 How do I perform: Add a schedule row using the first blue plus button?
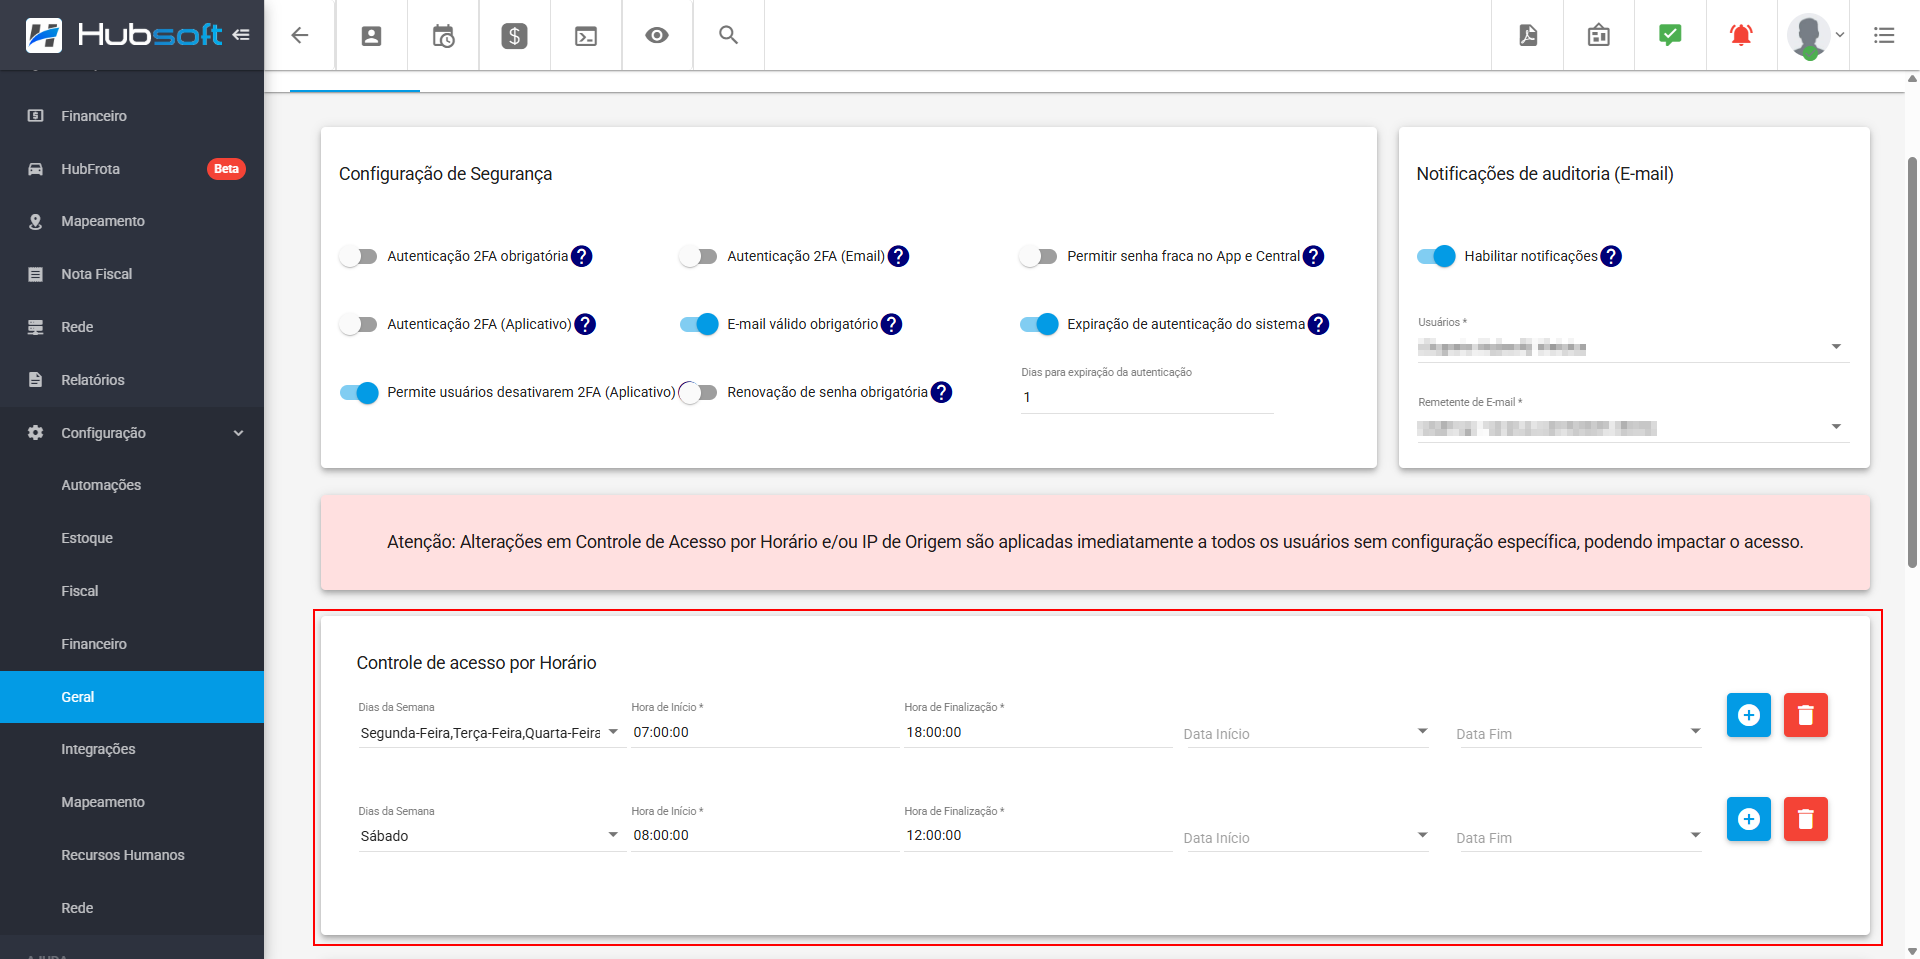coord(1748,715)
